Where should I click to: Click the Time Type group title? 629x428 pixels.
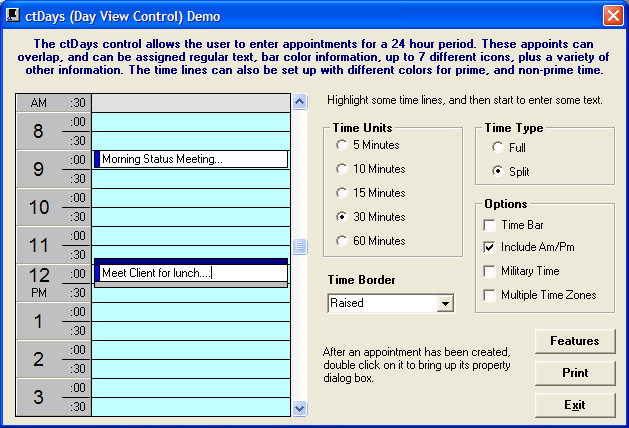click(514, 128)
